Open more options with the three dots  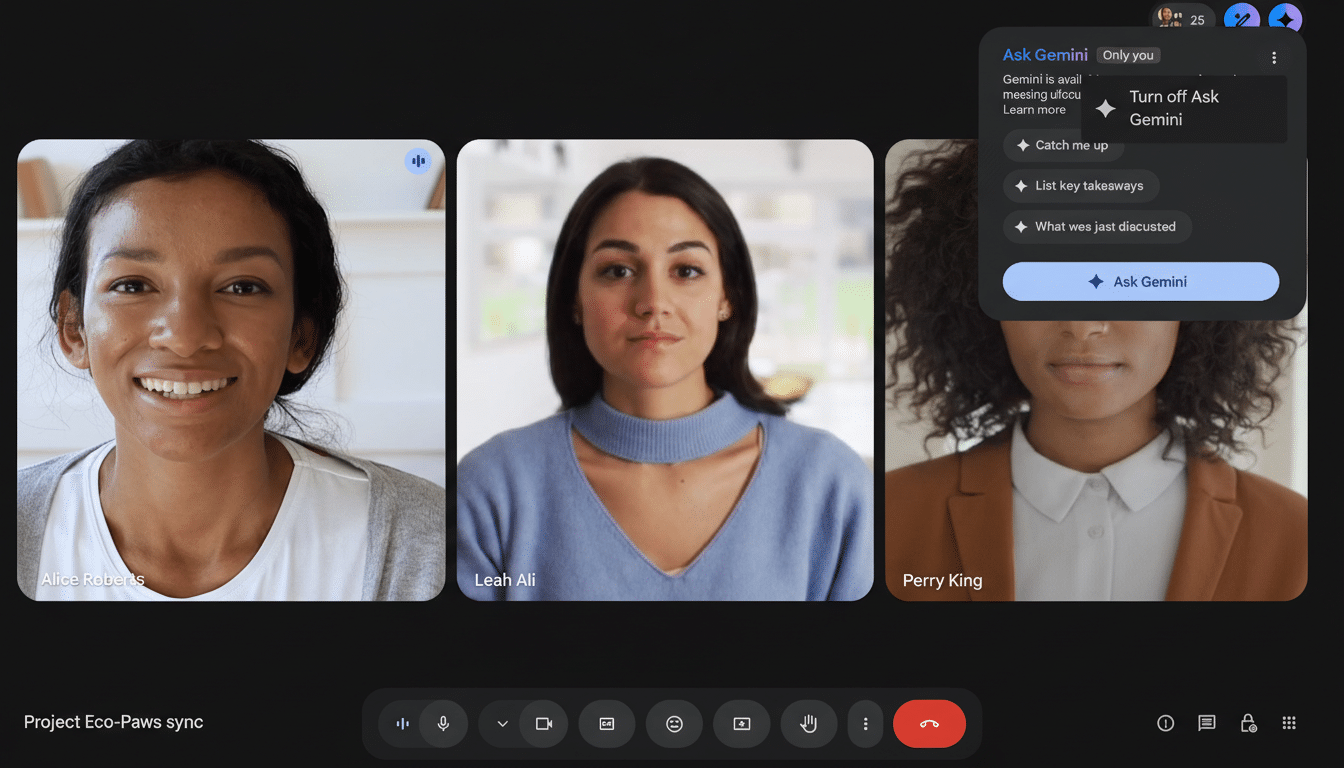pos(865,723)
